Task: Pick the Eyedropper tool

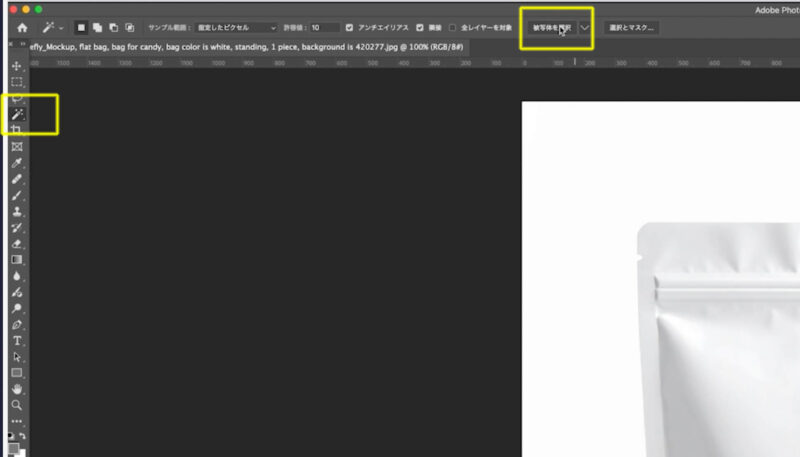Action: [17, 163]
